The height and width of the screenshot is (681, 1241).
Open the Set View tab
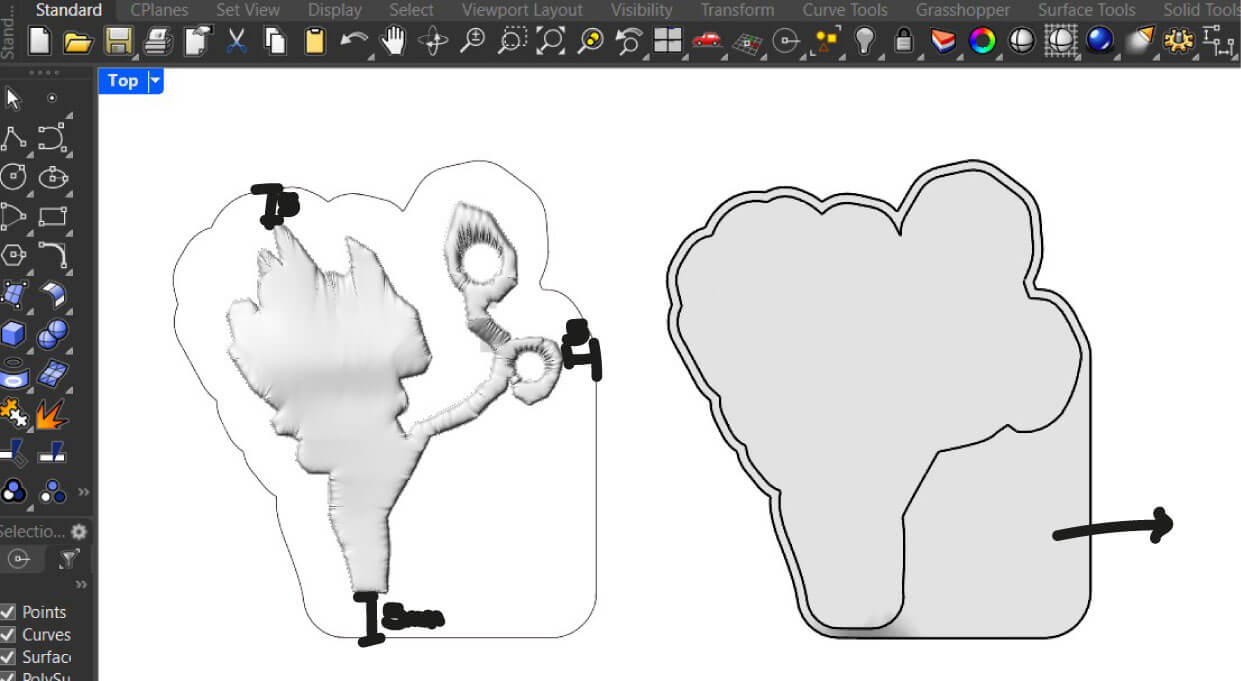coord(248,10)
